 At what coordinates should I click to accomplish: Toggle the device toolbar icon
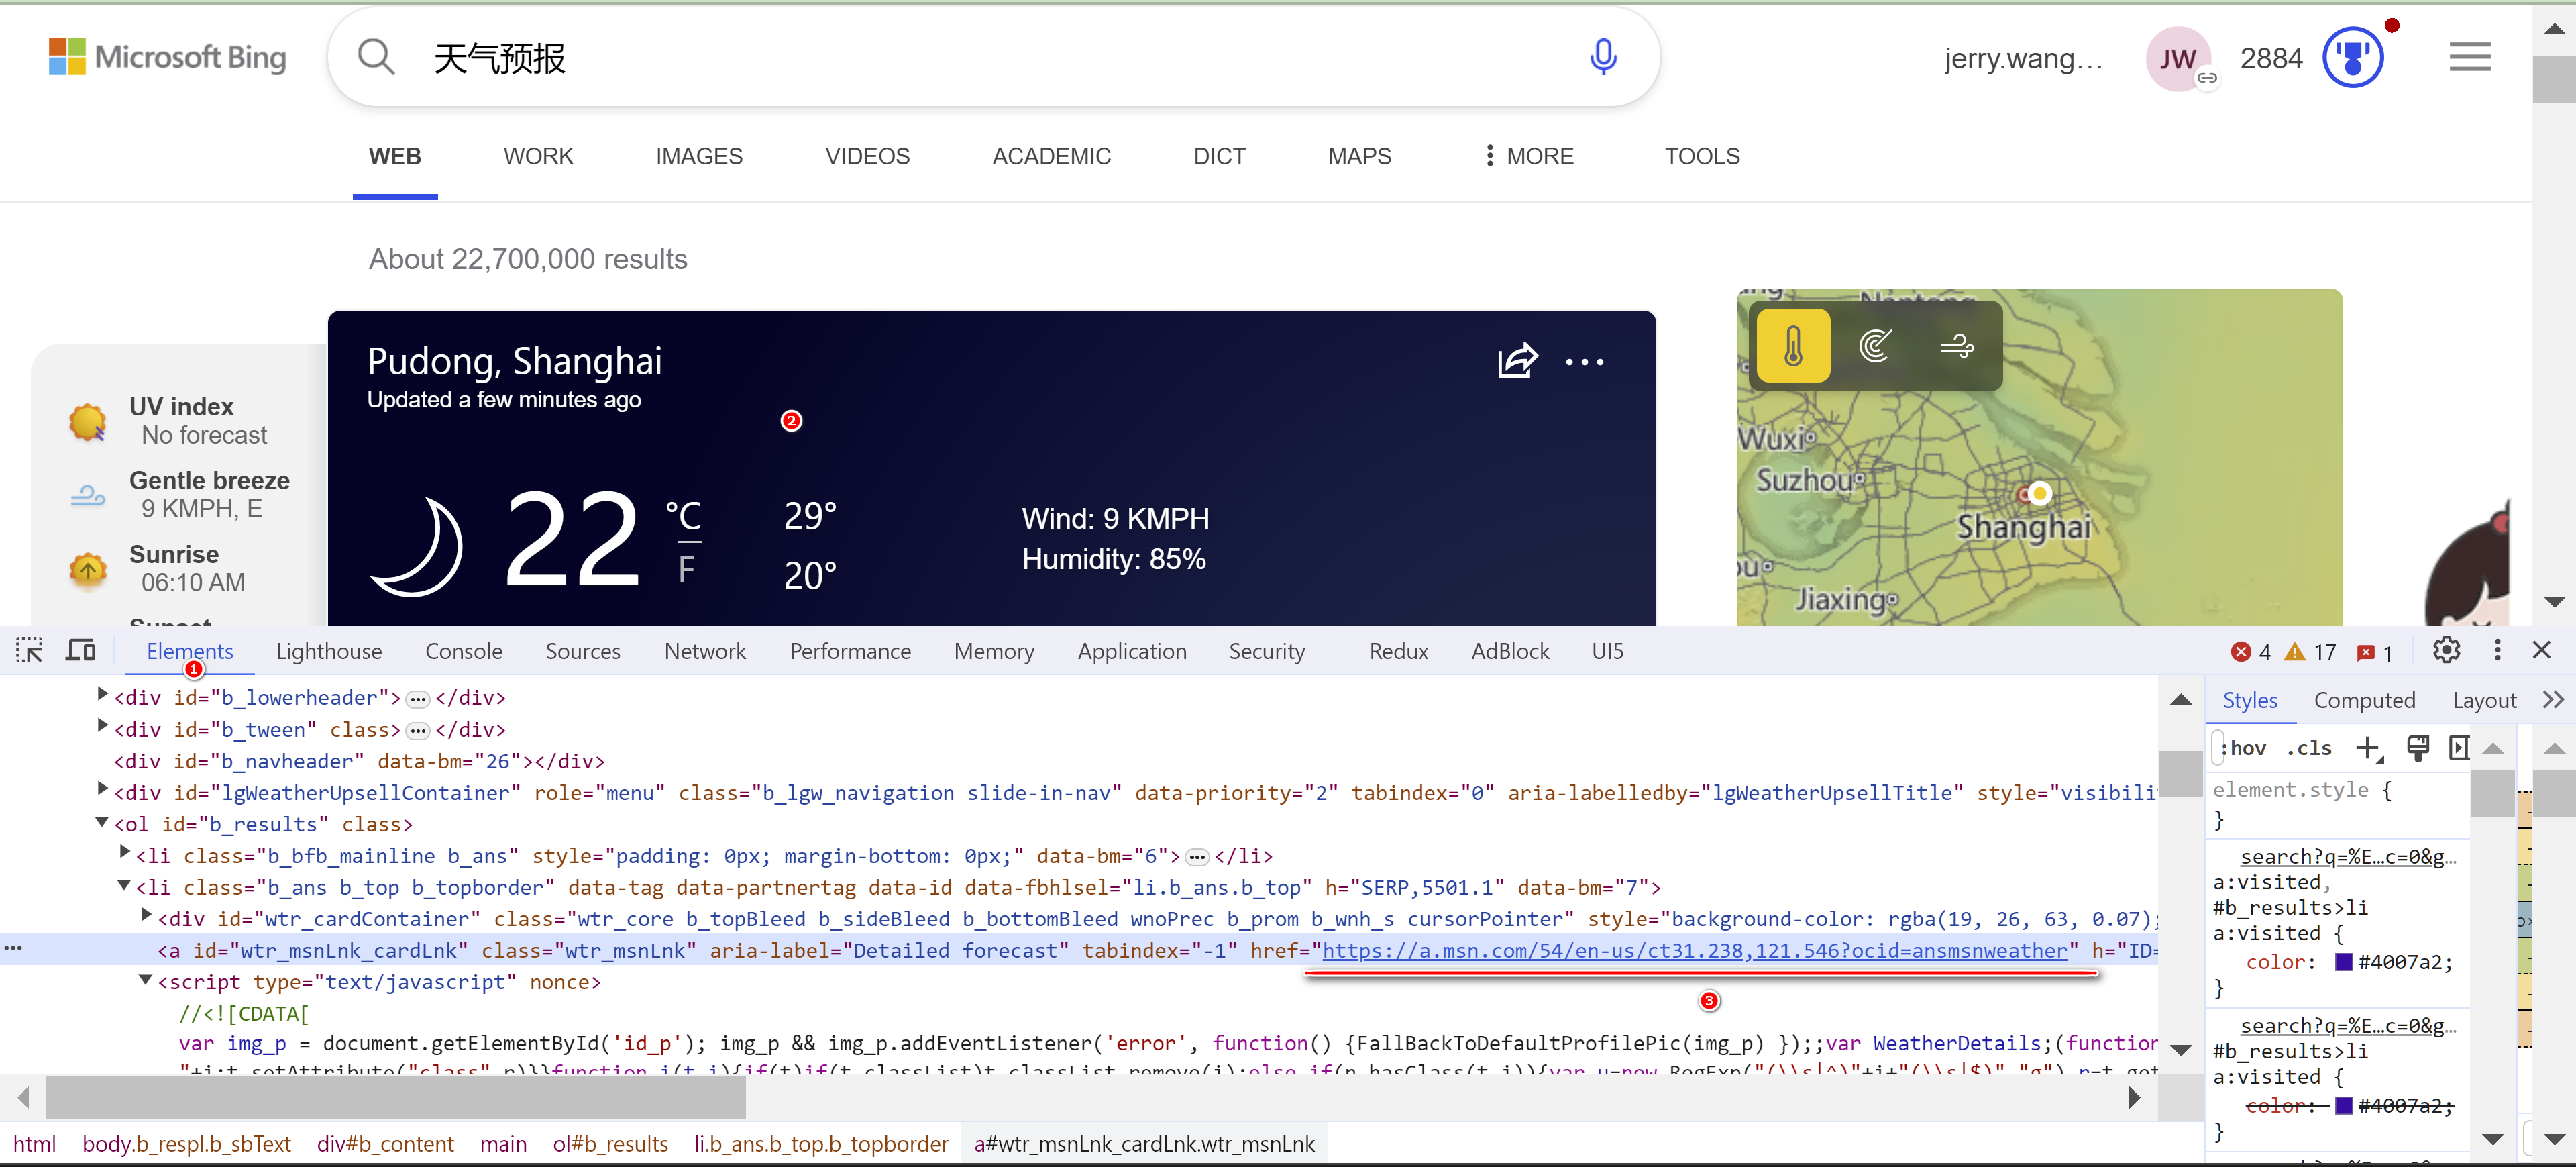pyautogui.click(x=80, y=651)
